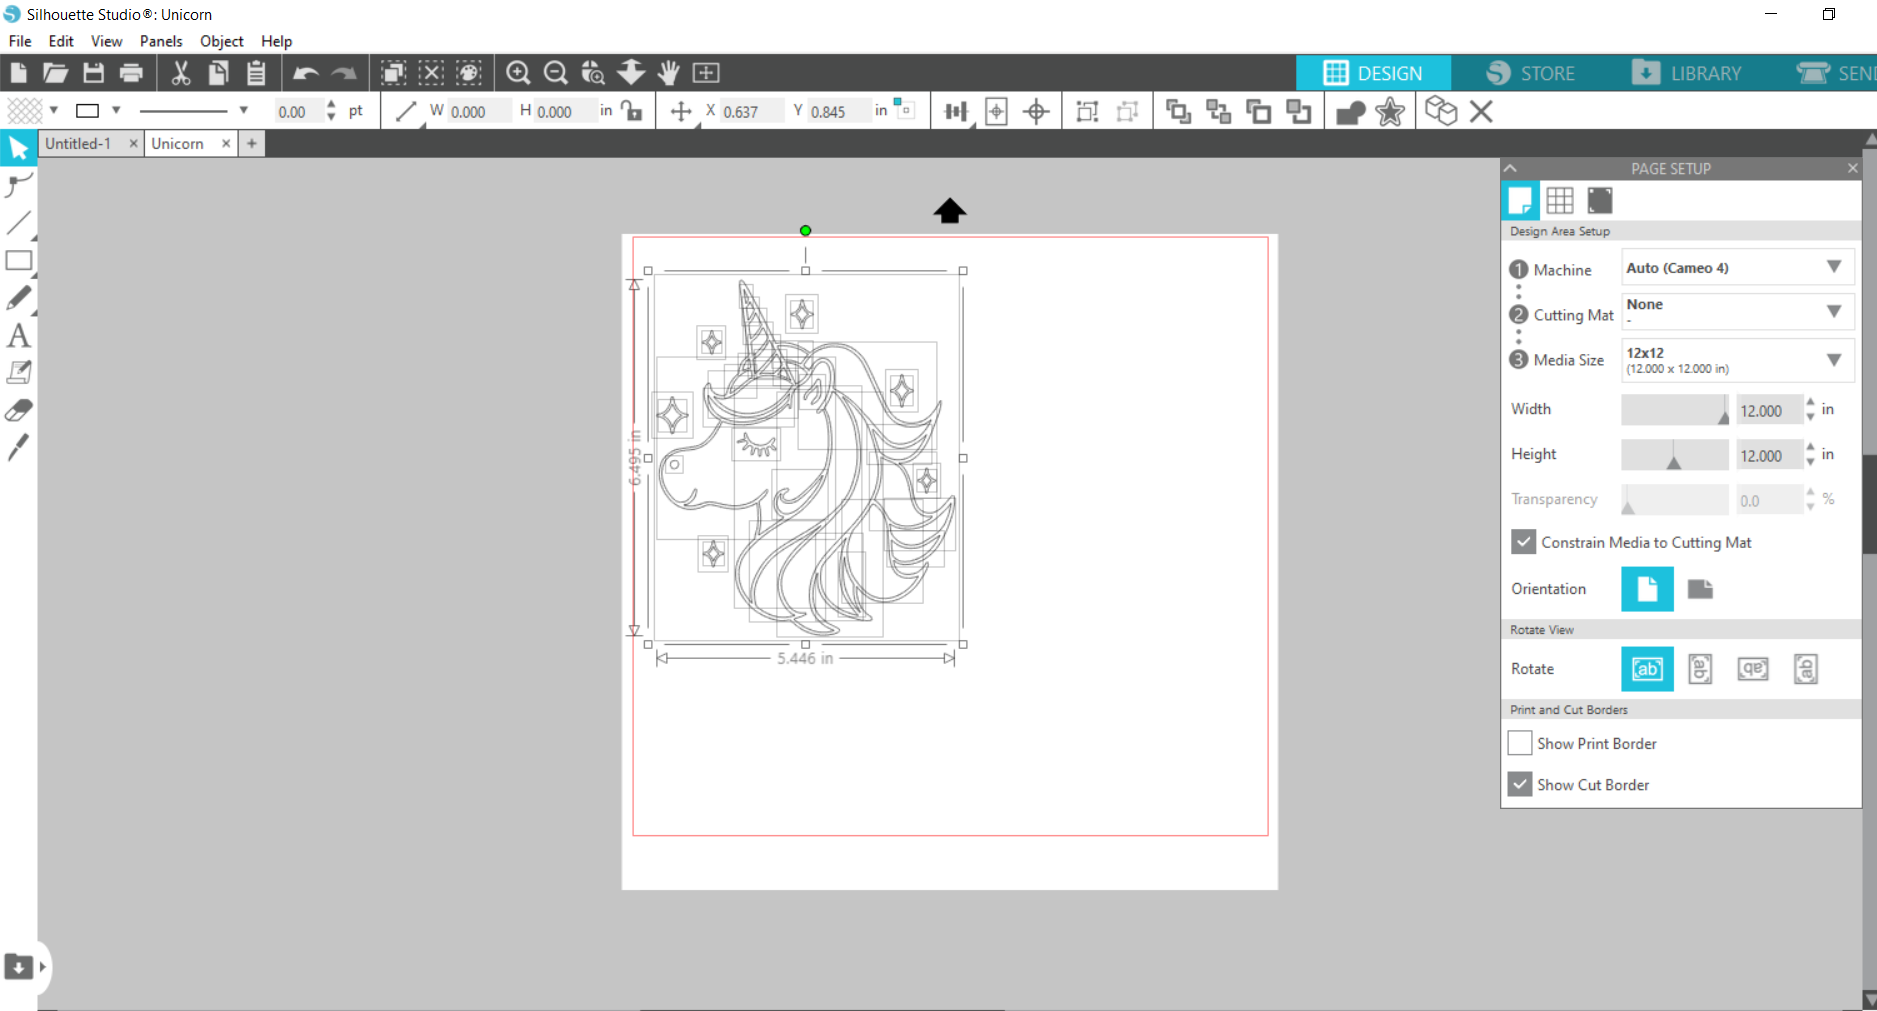Screen dimensions: 1877x1011
Task: Click the Fit to Window icon
Action: pyautogui.click(x=706, y=72)
